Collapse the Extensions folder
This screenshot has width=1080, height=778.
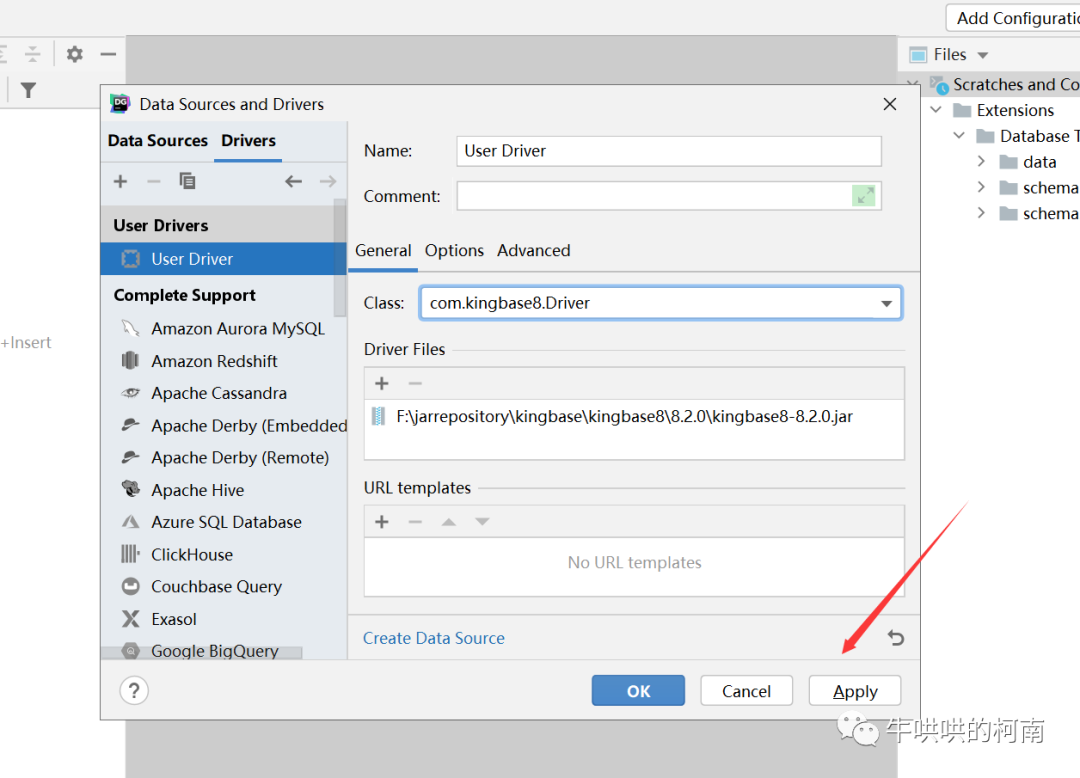click(936, 109)
